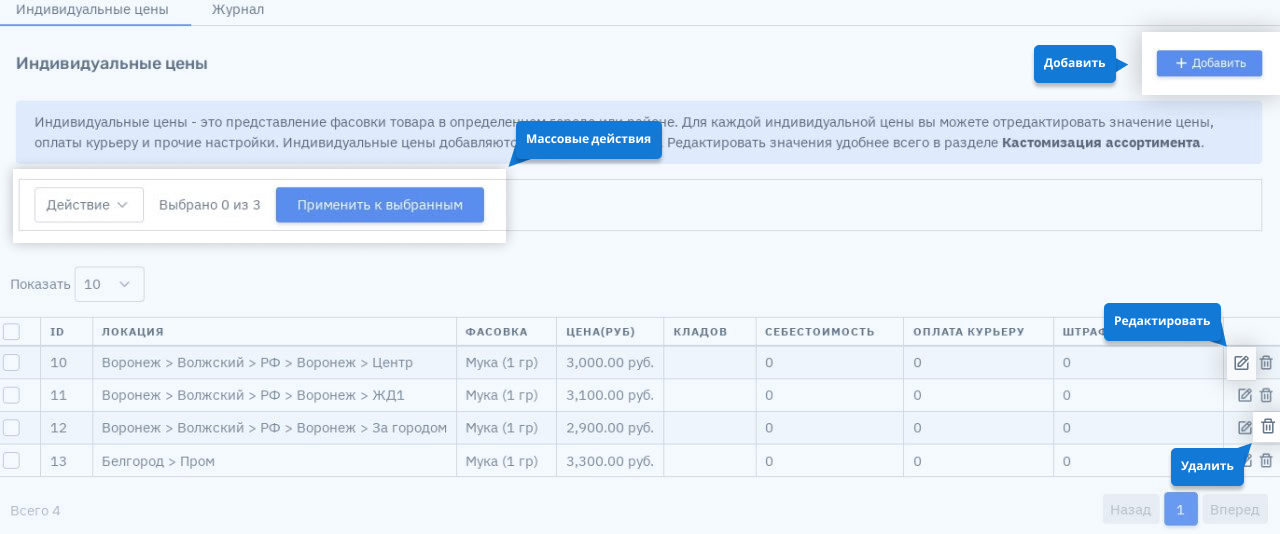Remove the Белгород > Пром row

pyautogui.click(x=1266, y=461)
